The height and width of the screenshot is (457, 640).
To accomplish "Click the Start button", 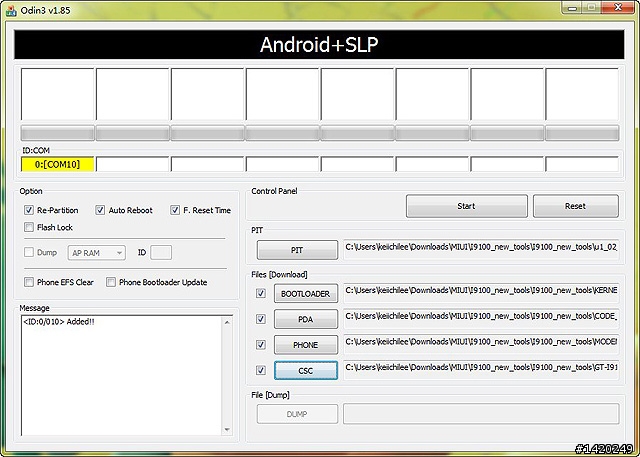I will (x=467, y=206).
